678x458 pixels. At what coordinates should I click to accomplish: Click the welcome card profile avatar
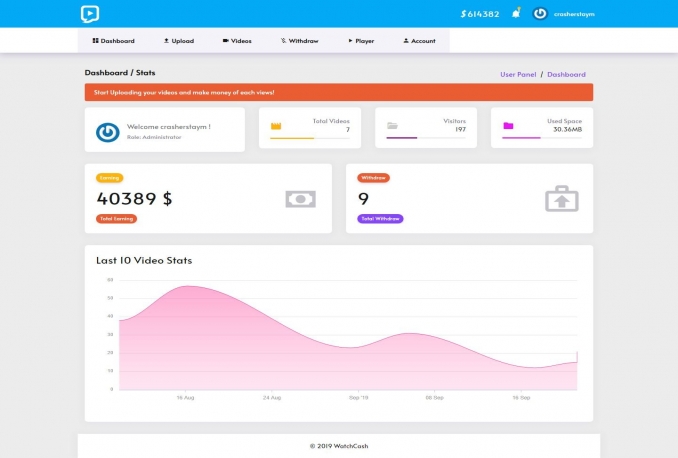click(x=108, y=132)
